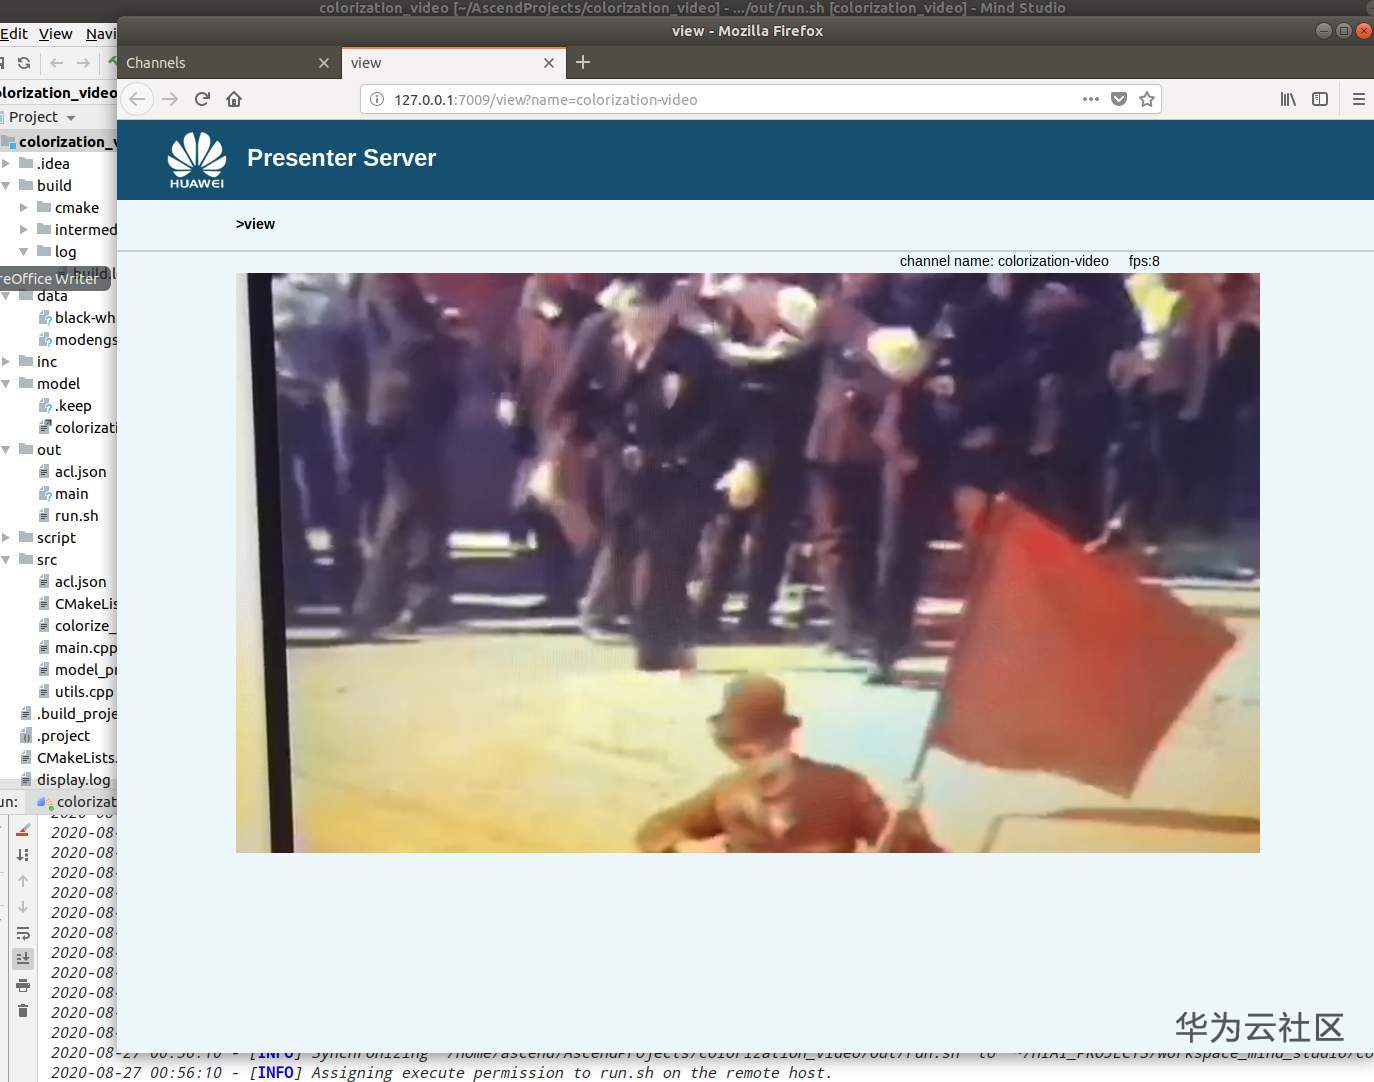This screenshot has width=1374, height=1082.
Task: Expand the inc folder
Action: click(x=6, y=361)
